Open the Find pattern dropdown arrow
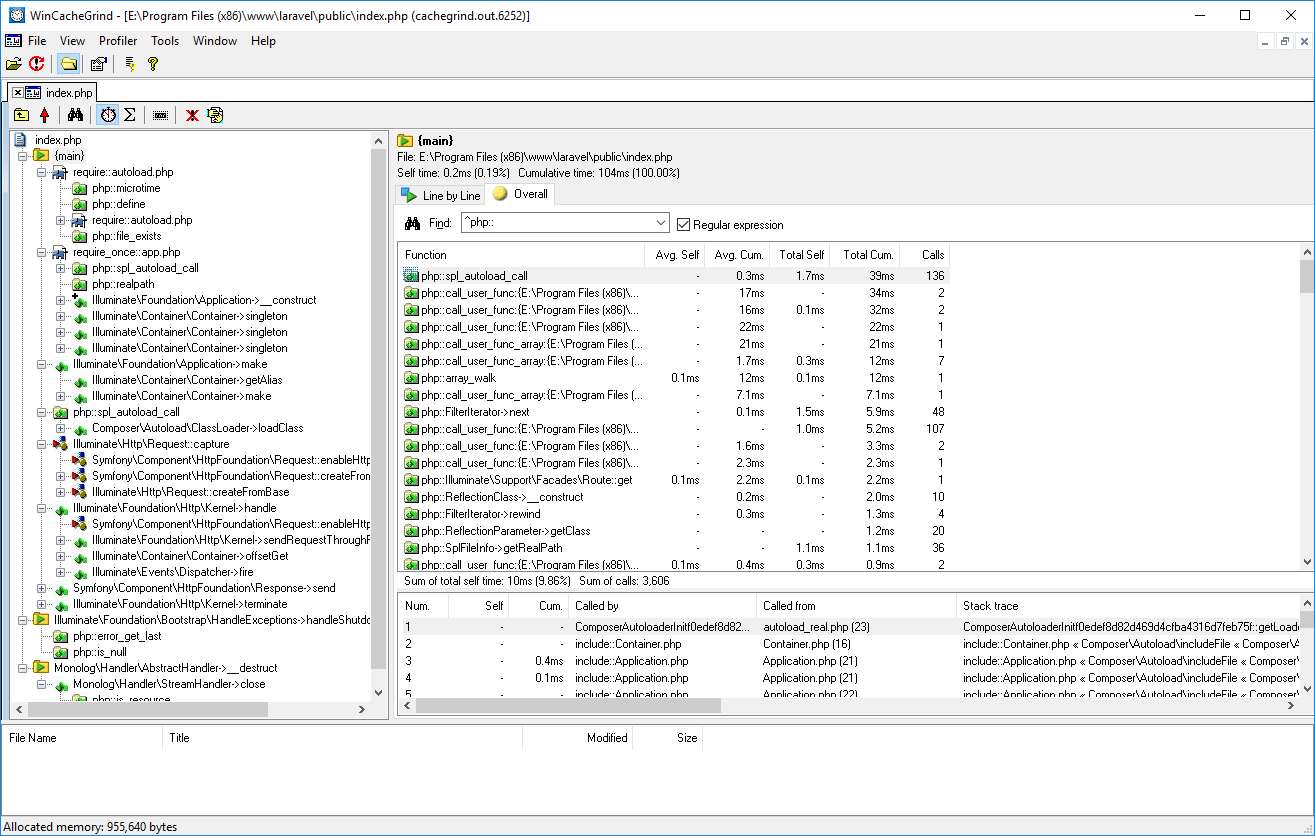The image size is (1315, 836). pos(660,223)
